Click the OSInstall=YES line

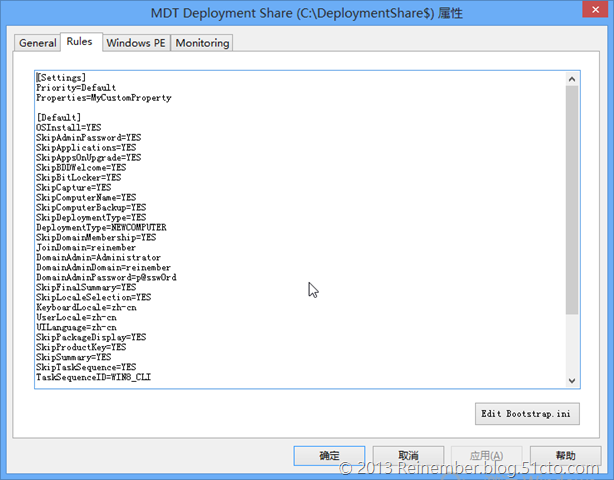point(69,128)
